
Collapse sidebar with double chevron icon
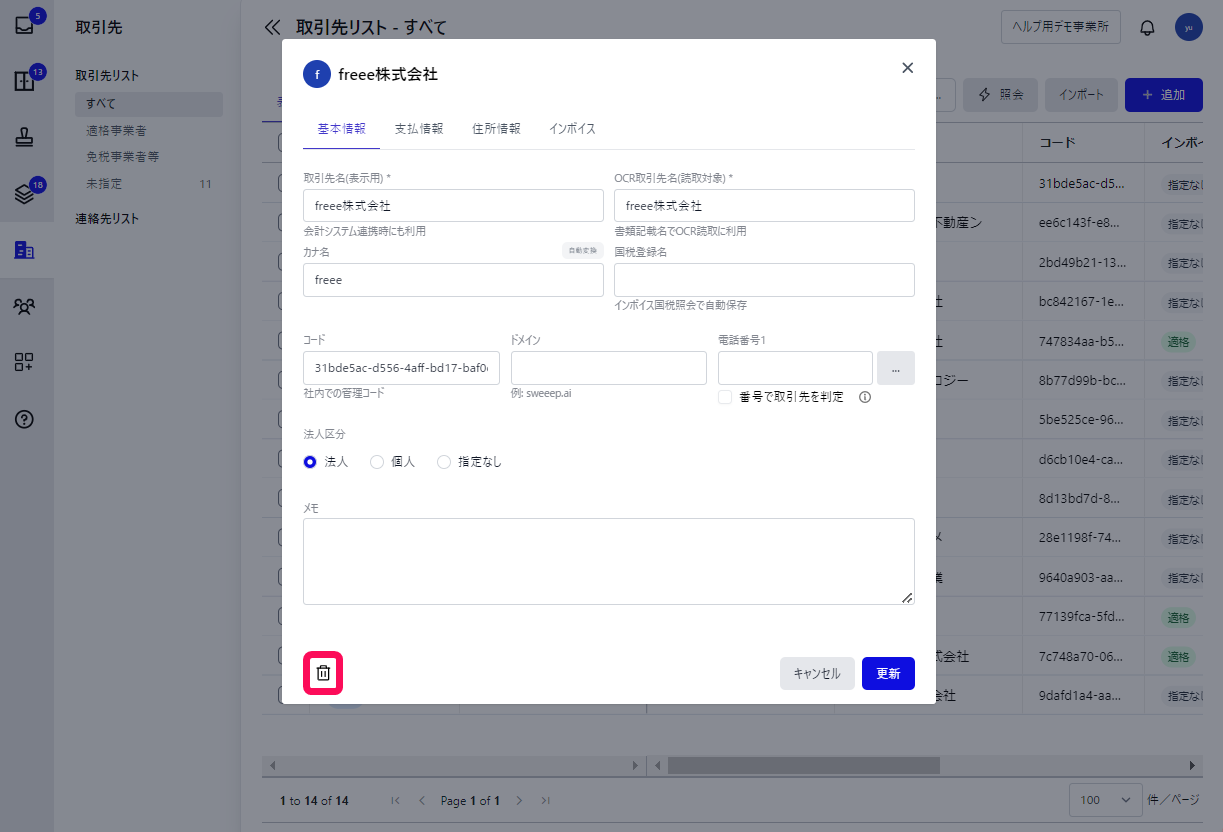[x=272, y=27]
